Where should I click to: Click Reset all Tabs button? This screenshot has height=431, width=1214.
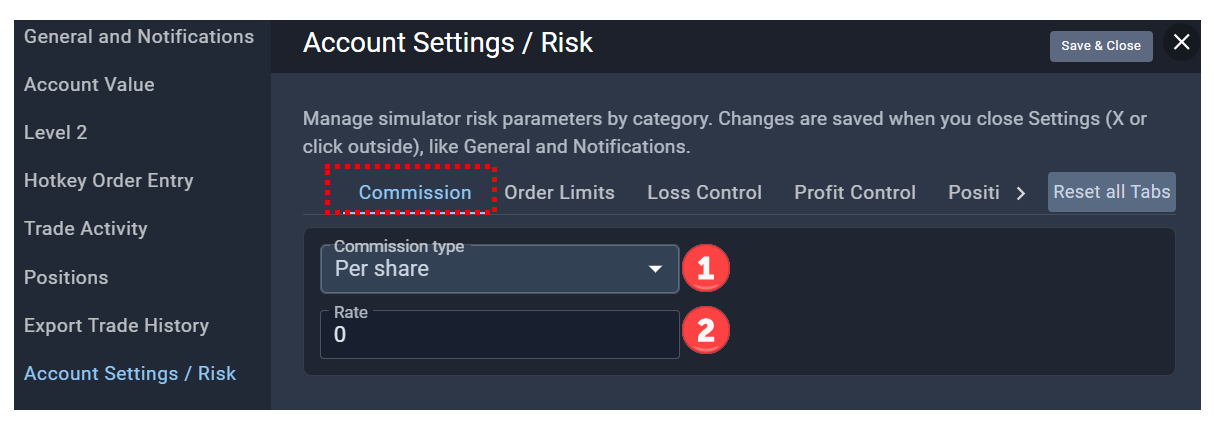1112,192
